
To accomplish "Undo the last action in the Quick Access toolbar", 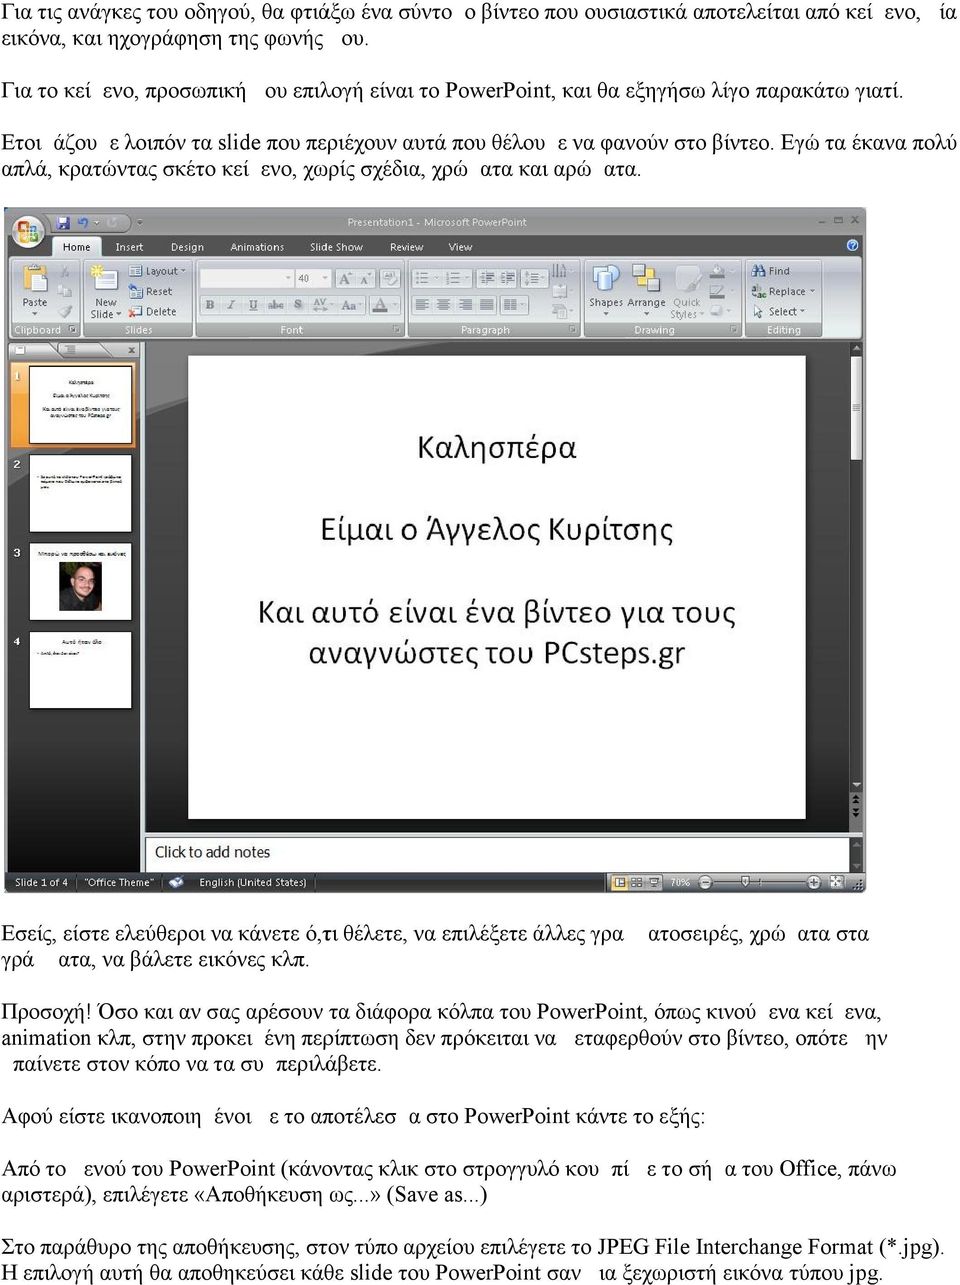I will (x=83, y=222).
